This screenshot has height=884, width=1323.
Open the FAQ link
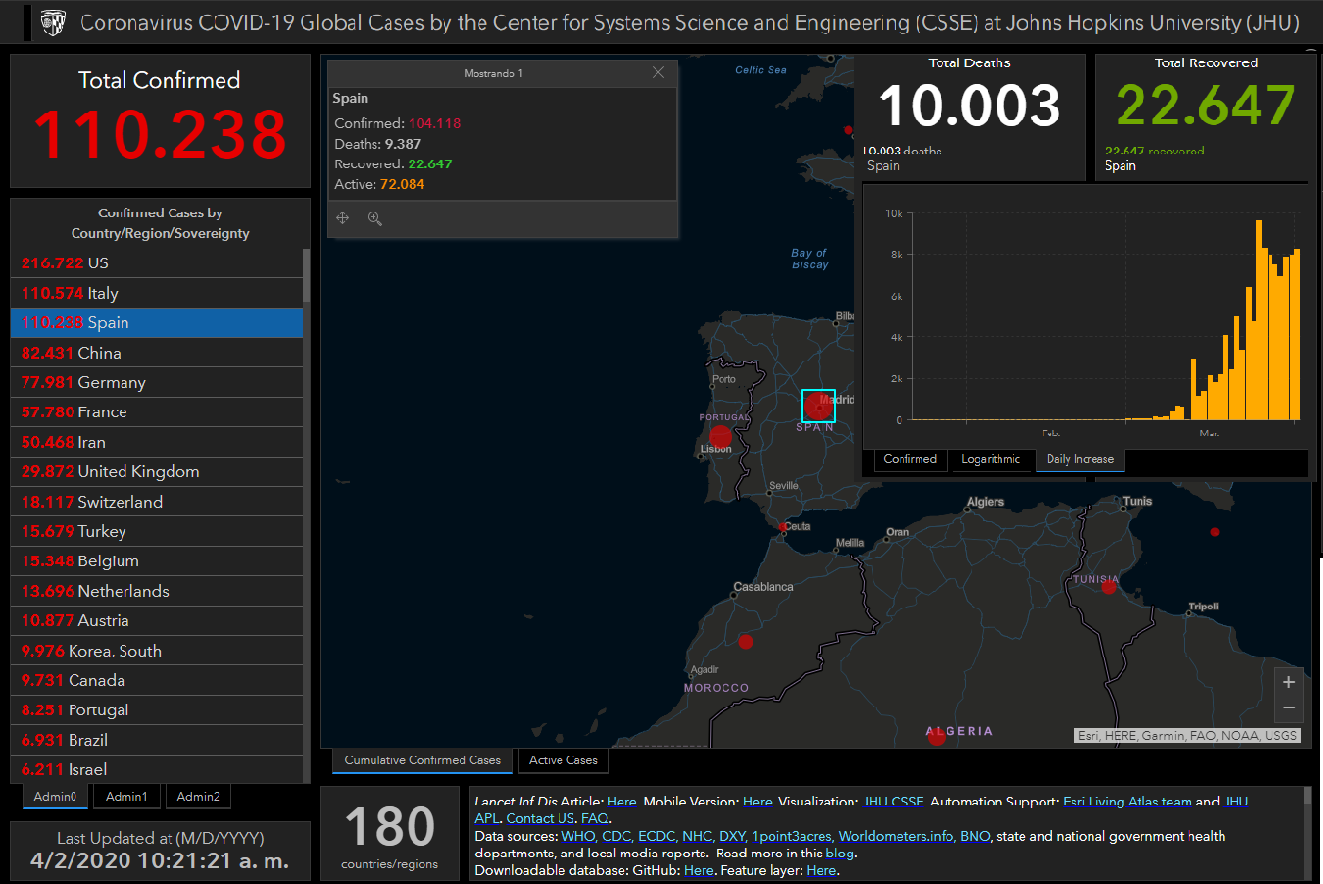(594, 819)
